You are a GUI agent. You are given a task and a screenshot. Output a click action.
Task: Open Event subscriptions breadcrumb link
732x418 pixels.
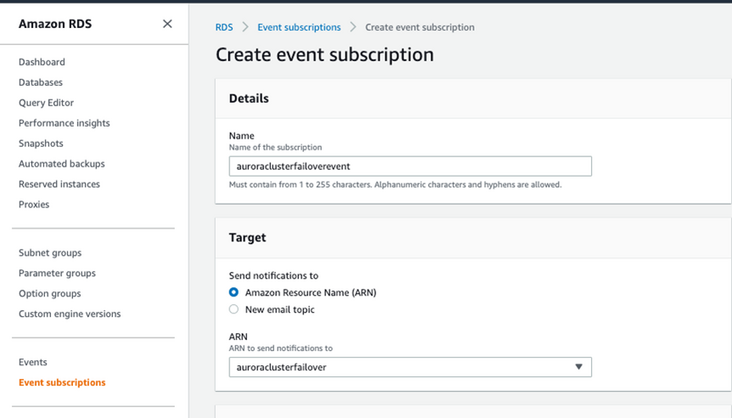[x=301, y=27]
